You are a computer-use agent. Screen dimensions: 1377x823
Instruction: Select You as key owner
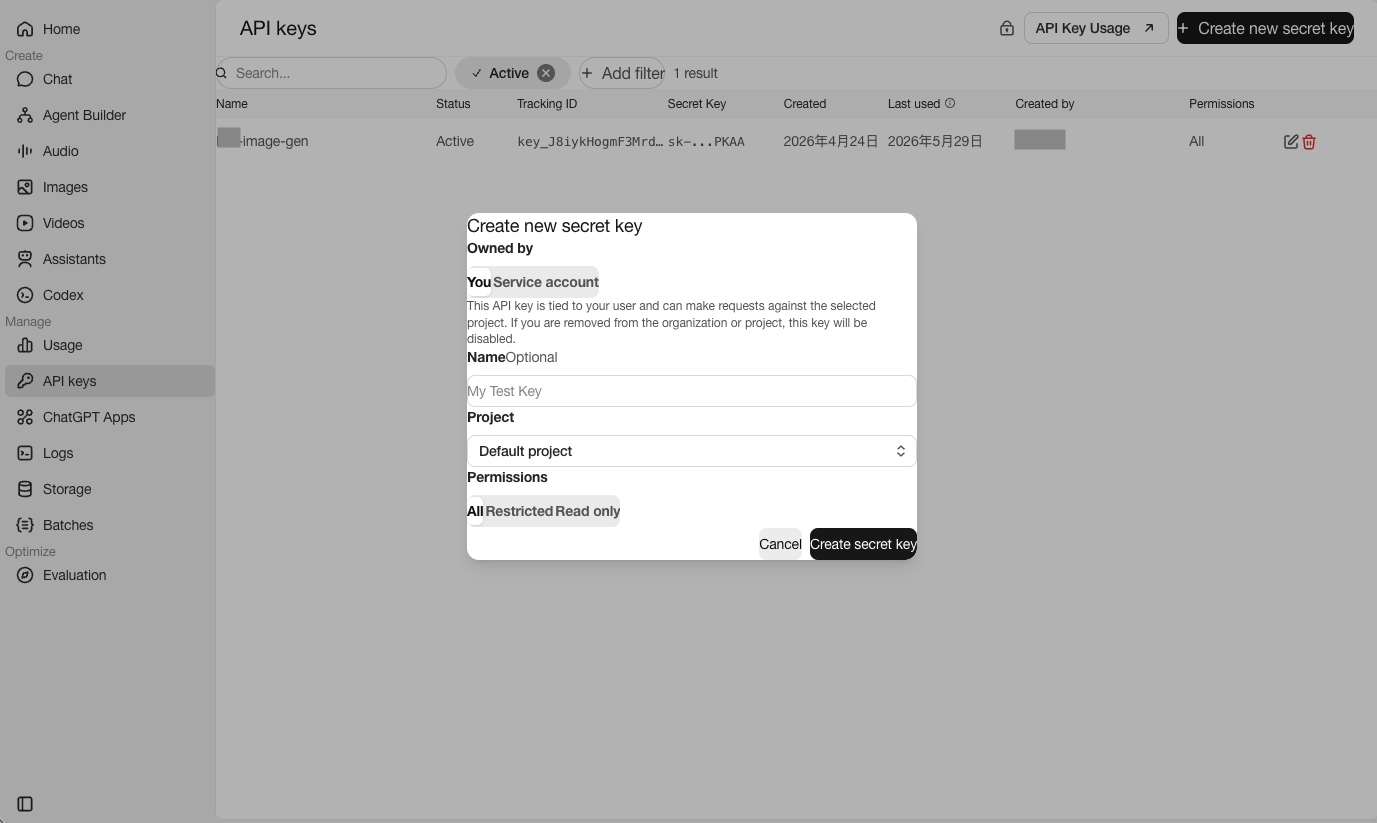point(479,282)
